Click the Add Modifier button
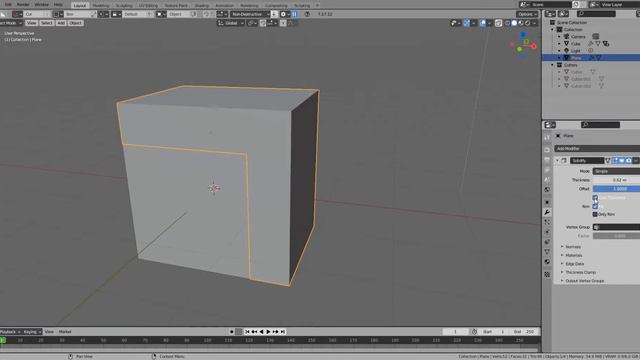This screenshot has width=640, height=360. coord(597,149)
